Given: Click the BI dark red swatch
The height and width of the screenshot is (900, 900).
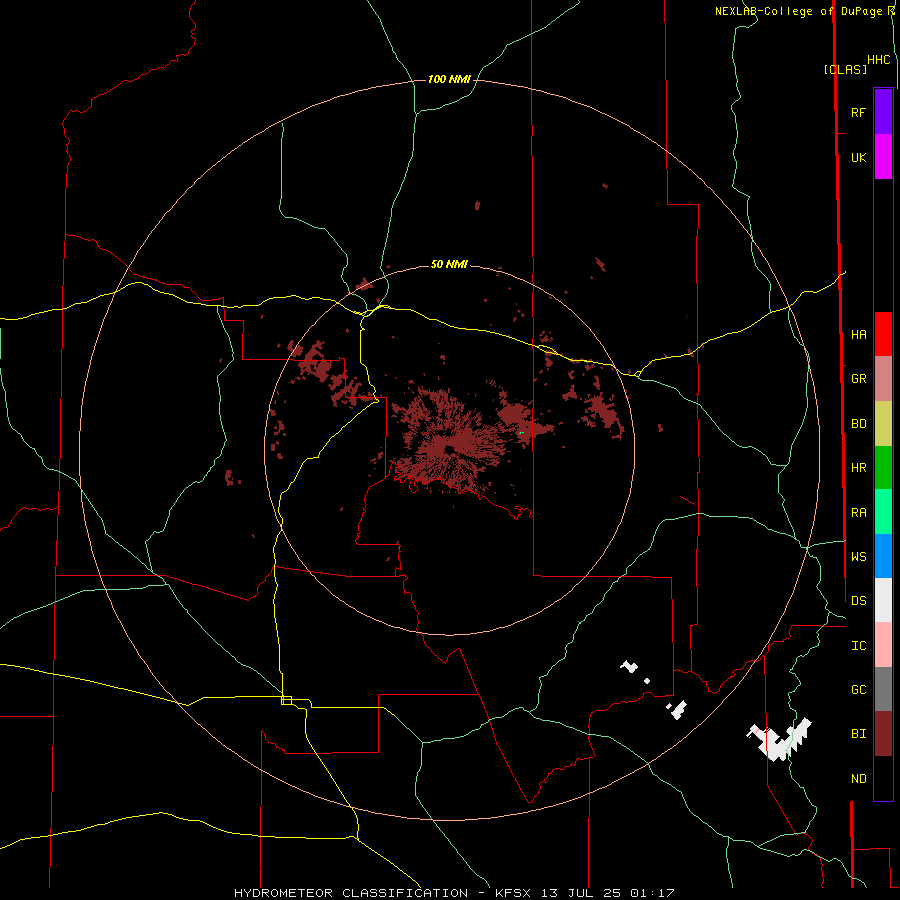Looking at the screenshot, I should 883,734.
